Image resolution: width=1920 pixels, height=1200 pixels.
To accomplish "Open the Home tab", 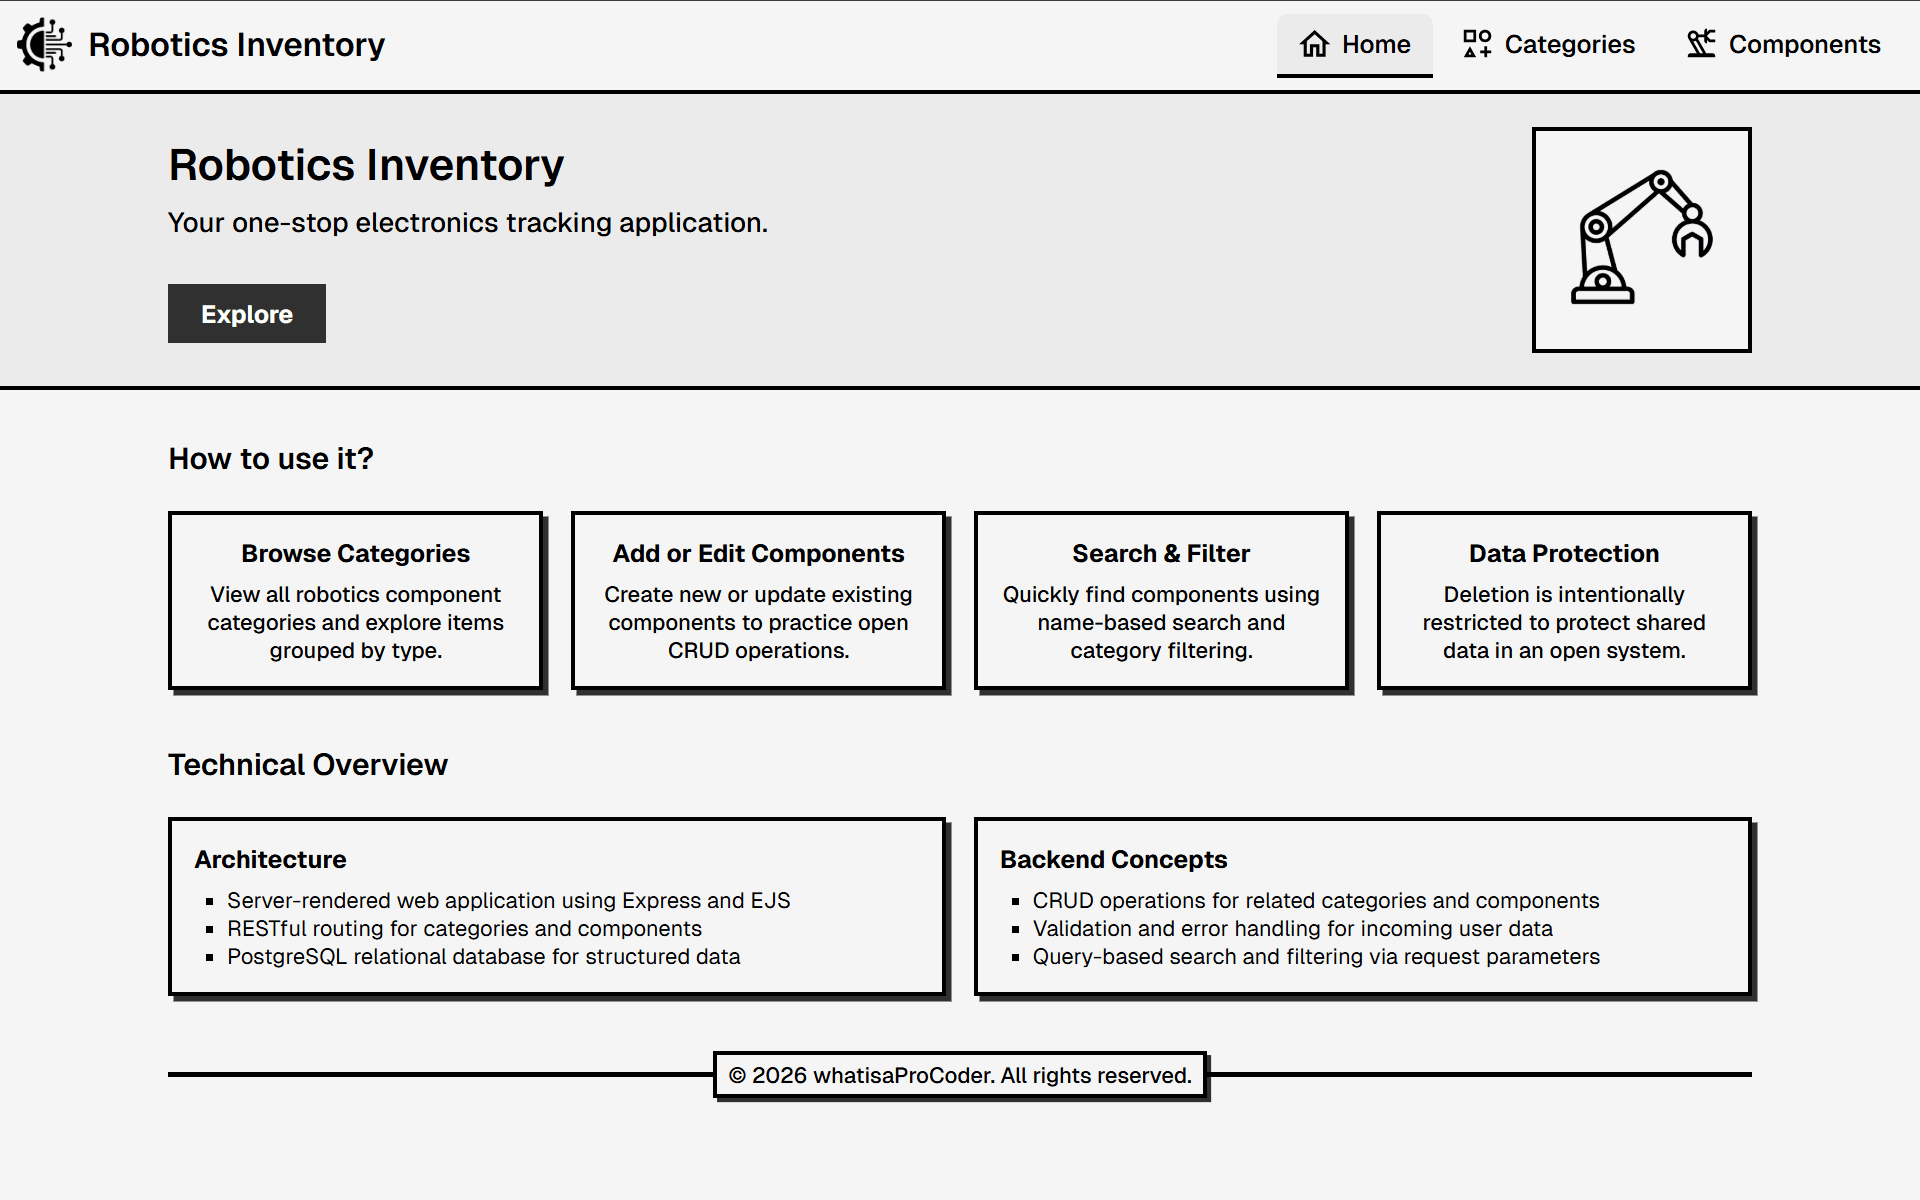I will coord(1354,45).
